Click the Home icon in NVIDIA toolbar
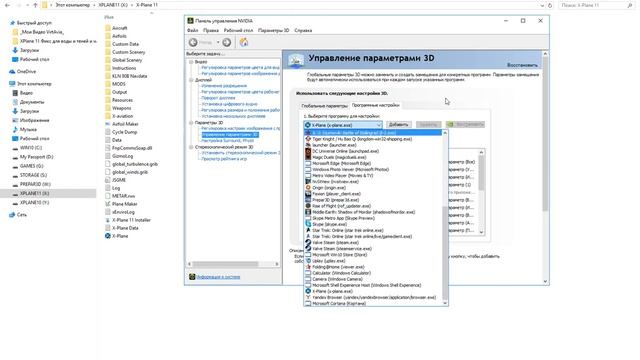 click(x=244, y=42)
